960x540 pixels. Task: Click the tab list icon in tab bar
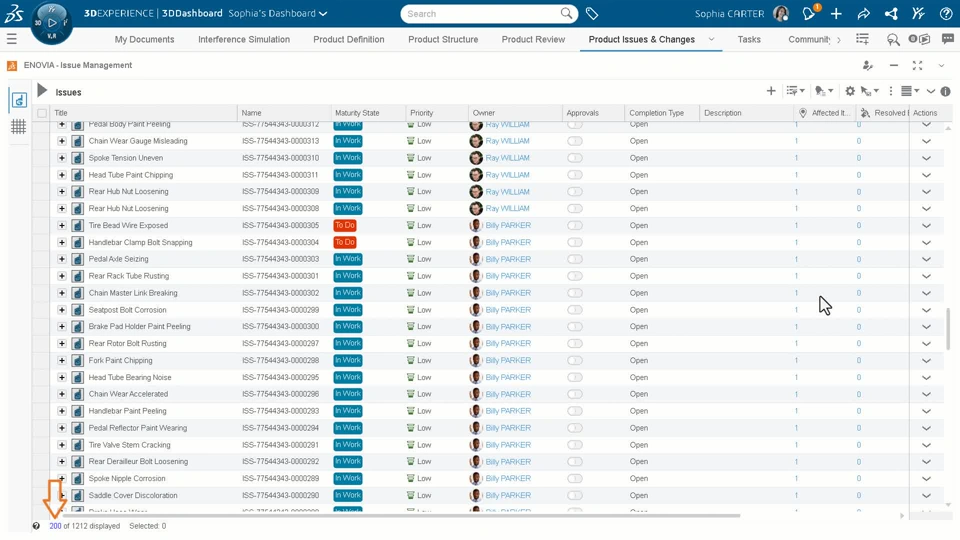862,39
